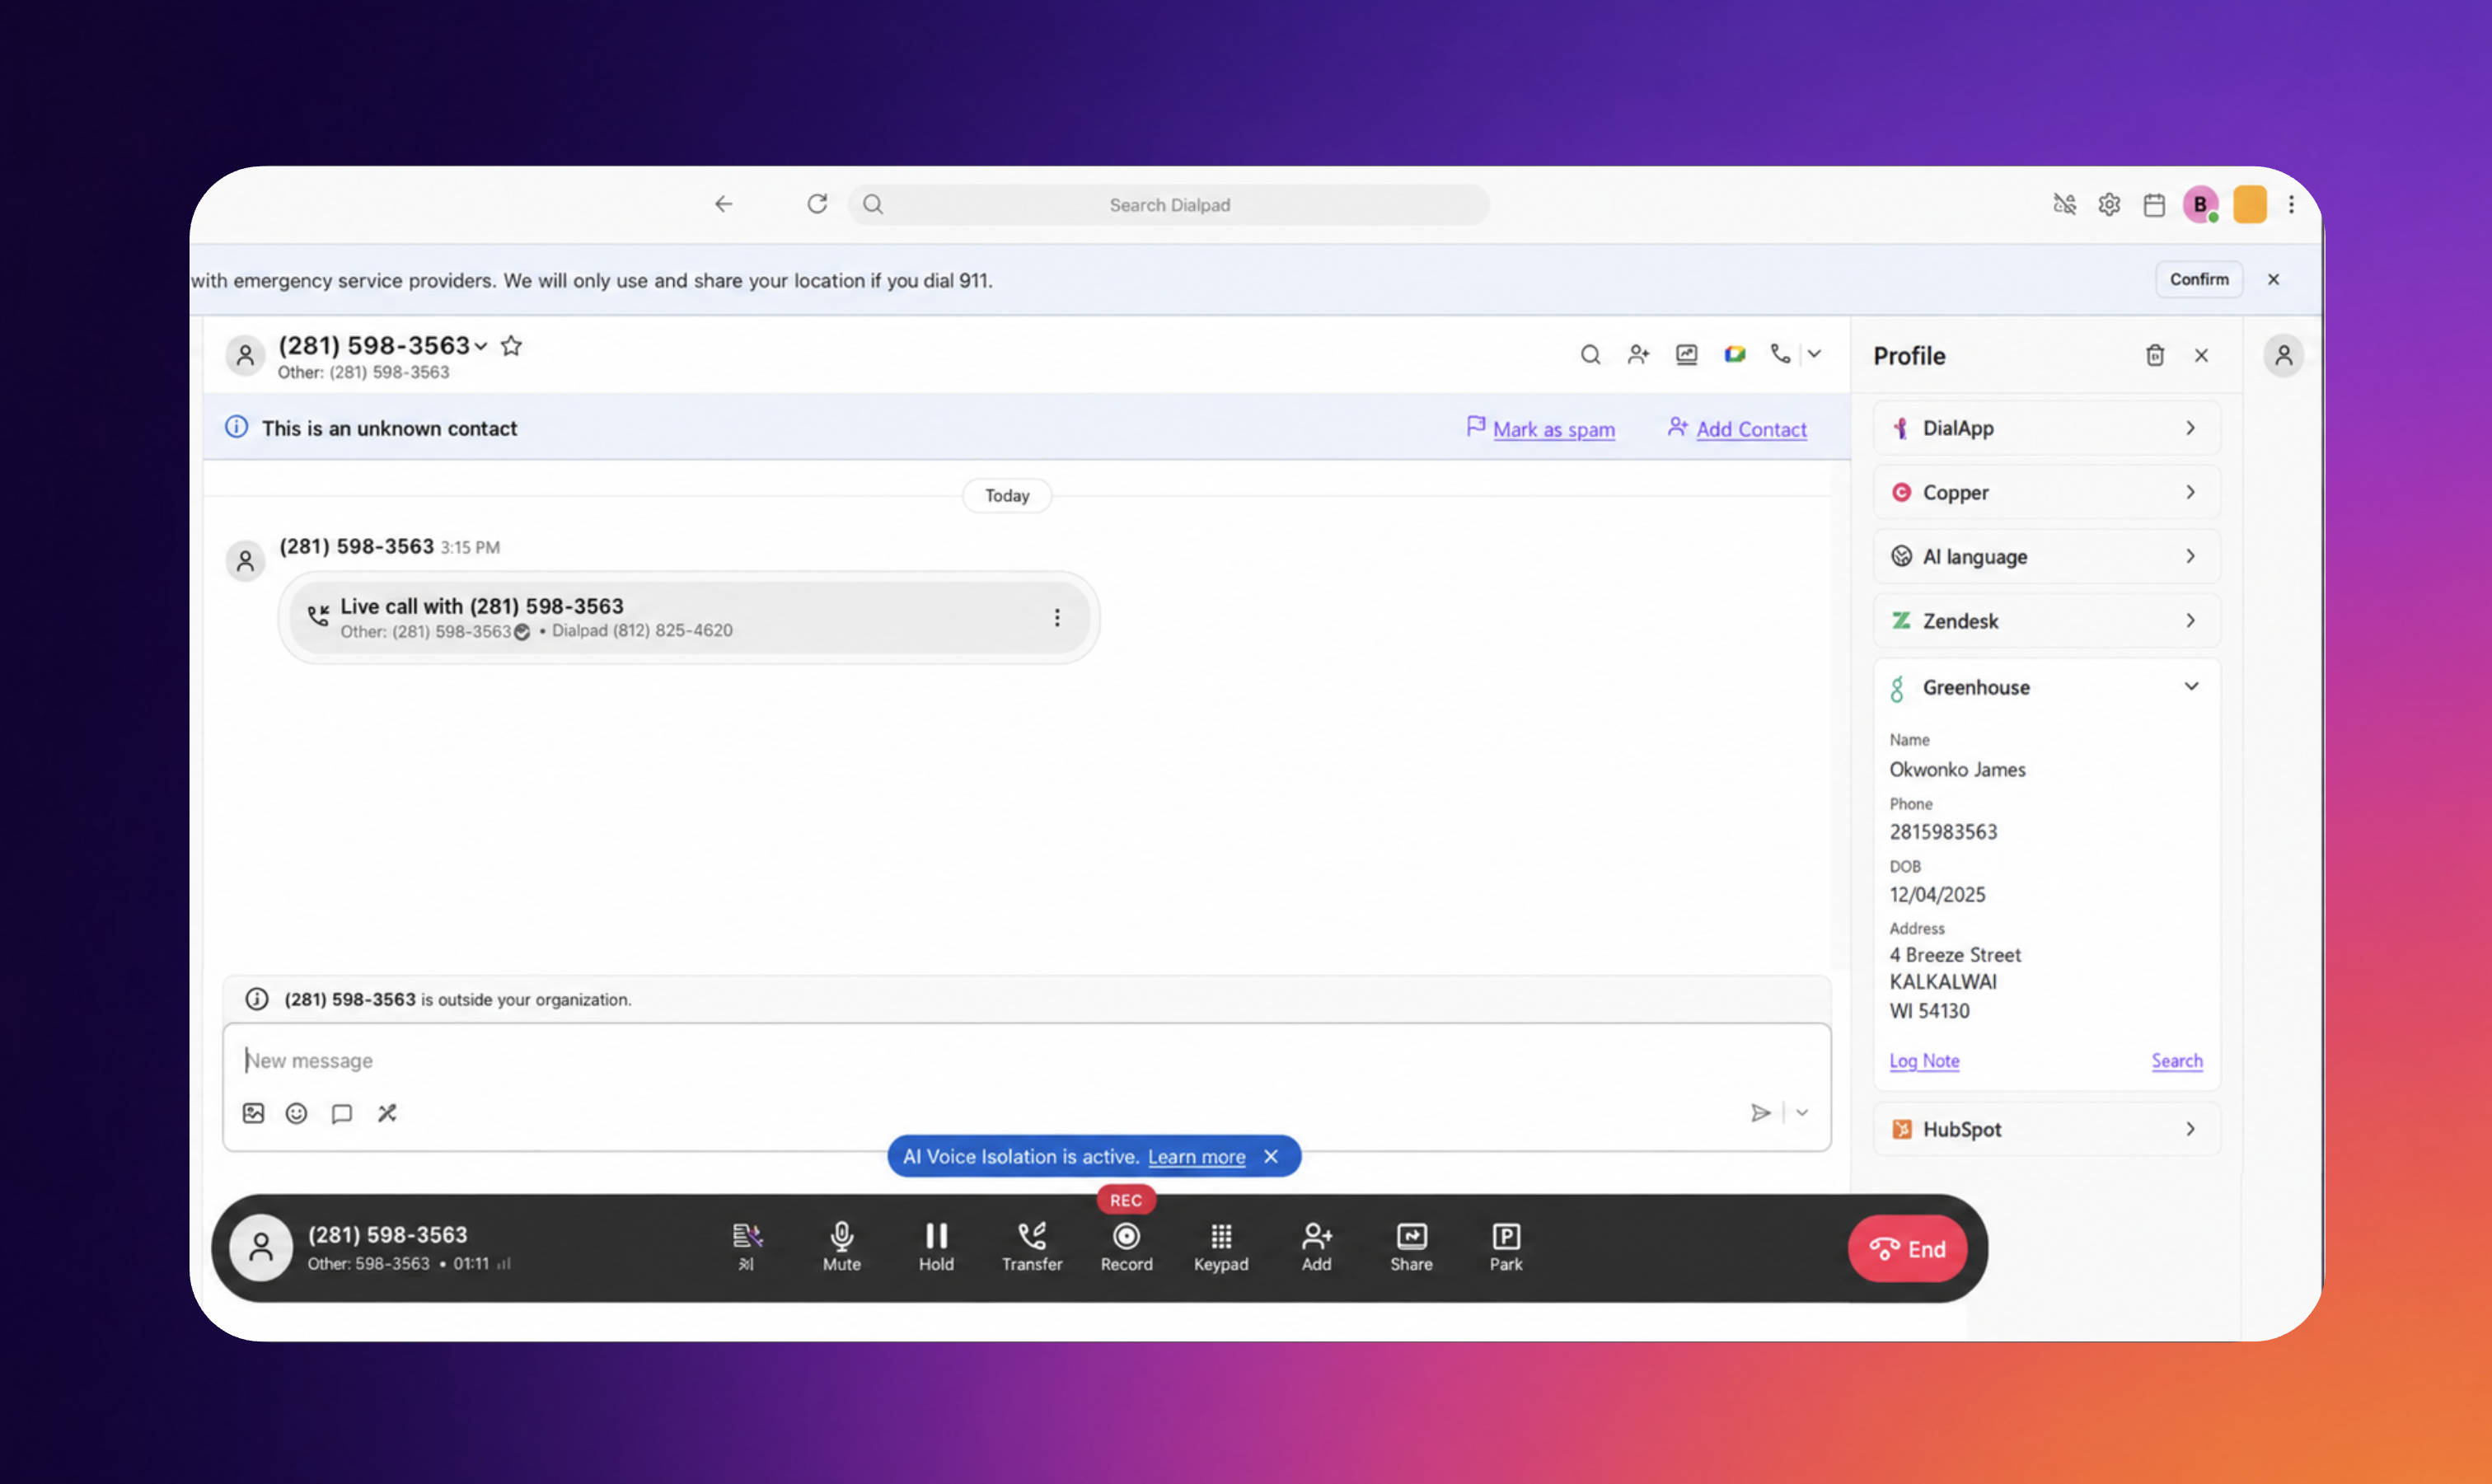Mute the microphone
This screenshot has height=1484, width=2492.
pyautogui.click(x=841, y=1247)
